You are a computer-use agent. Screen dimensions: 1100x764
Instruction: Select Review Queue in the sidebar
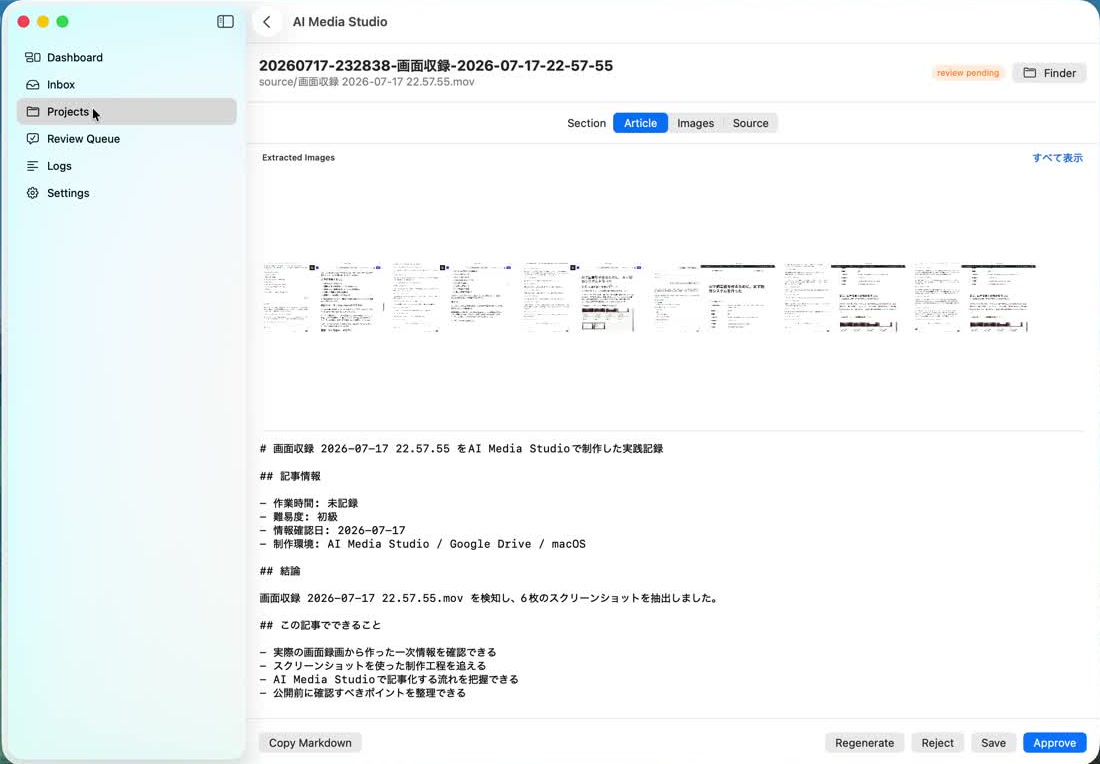(126, 139)
